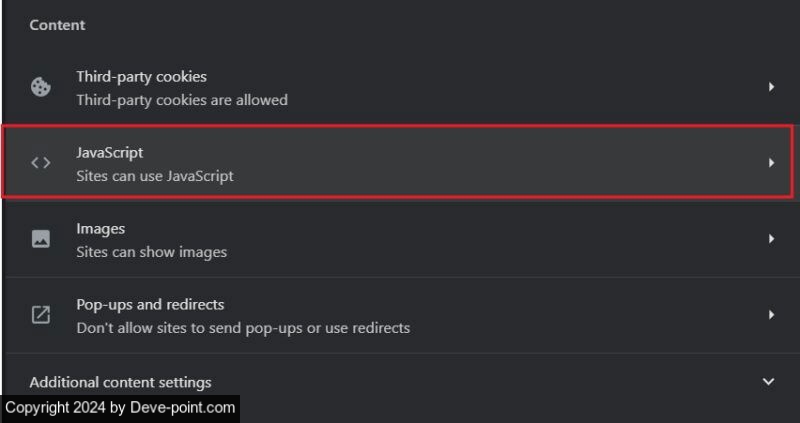
Task: Select the Images entry title
Action: 100,228
